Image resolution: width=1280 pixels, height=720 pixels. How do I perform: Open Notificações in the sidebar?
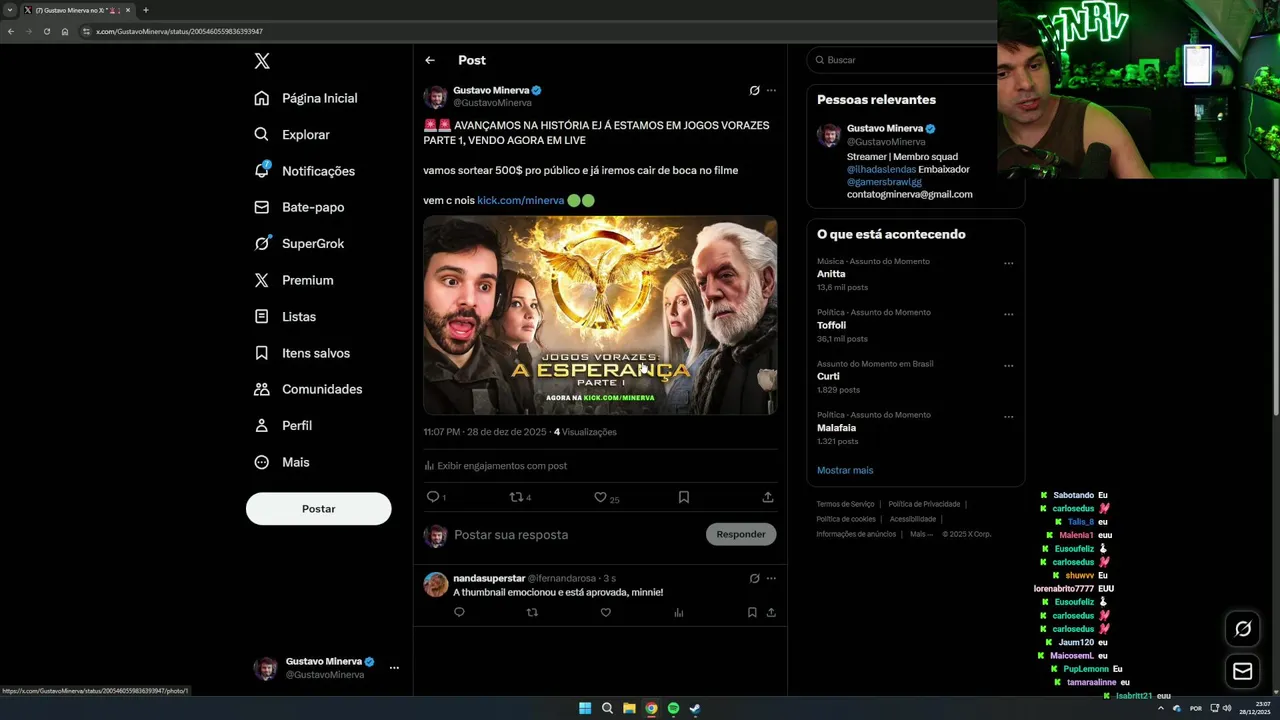click(x=305, y=171)
